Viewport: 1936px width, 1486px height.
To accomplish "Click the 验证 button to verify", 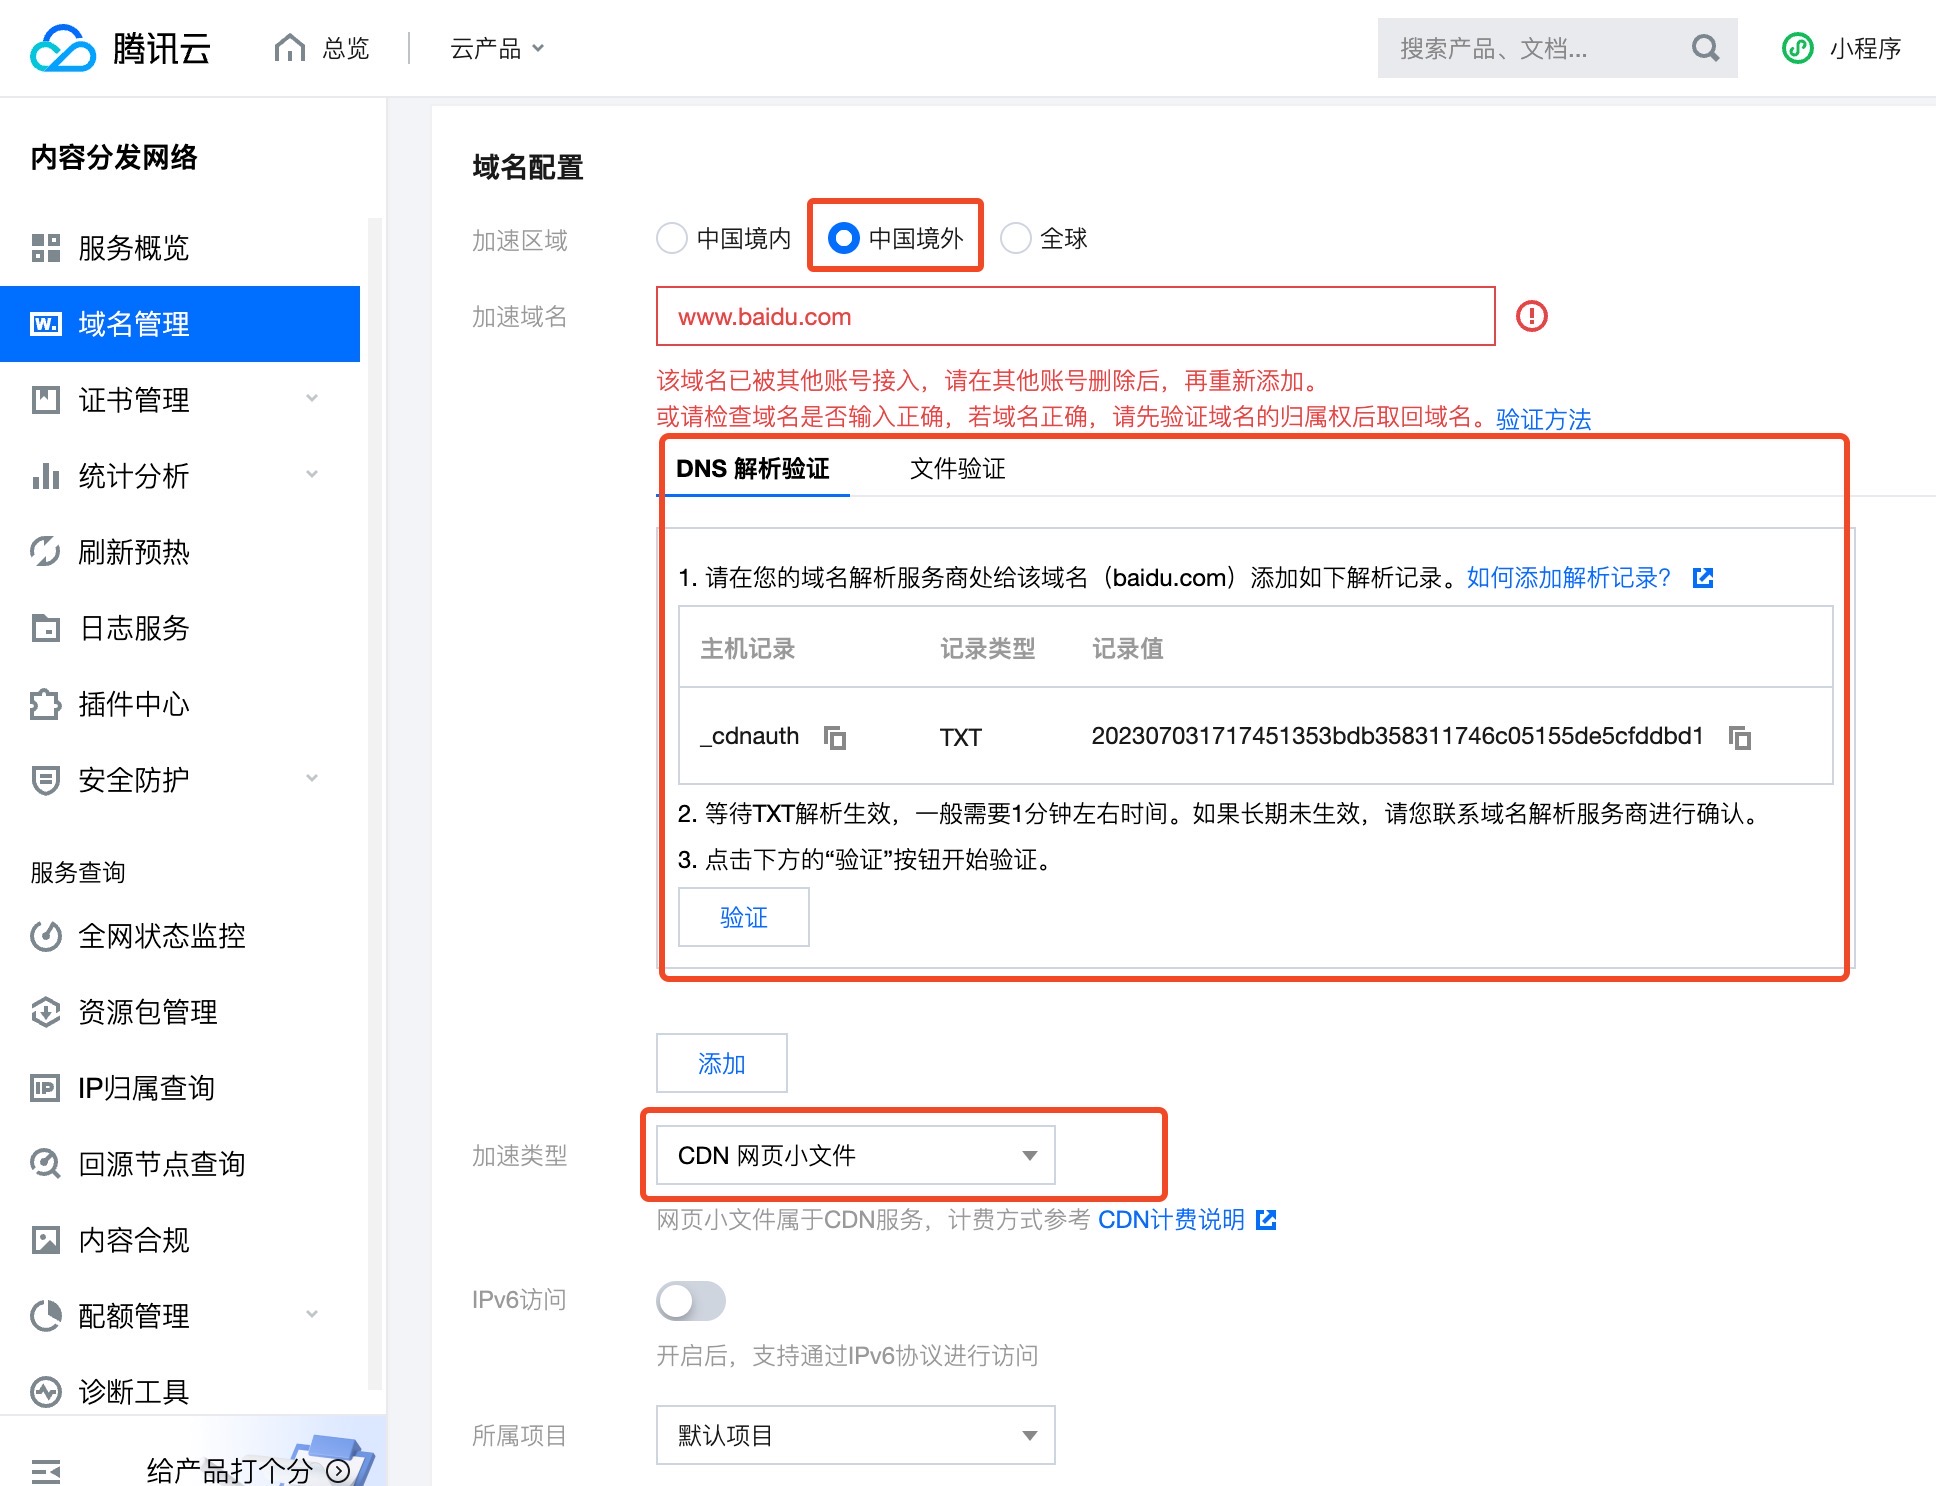I will (743, 917).
